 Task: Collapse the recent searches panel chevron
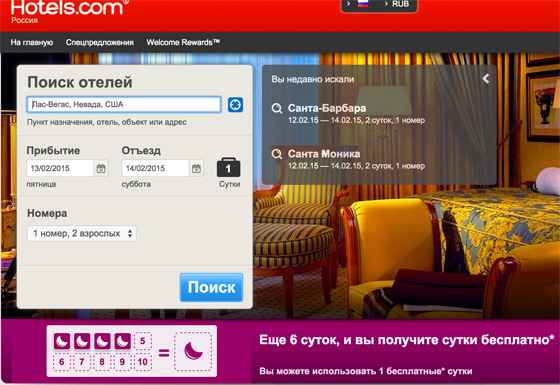tap(486, 79)
